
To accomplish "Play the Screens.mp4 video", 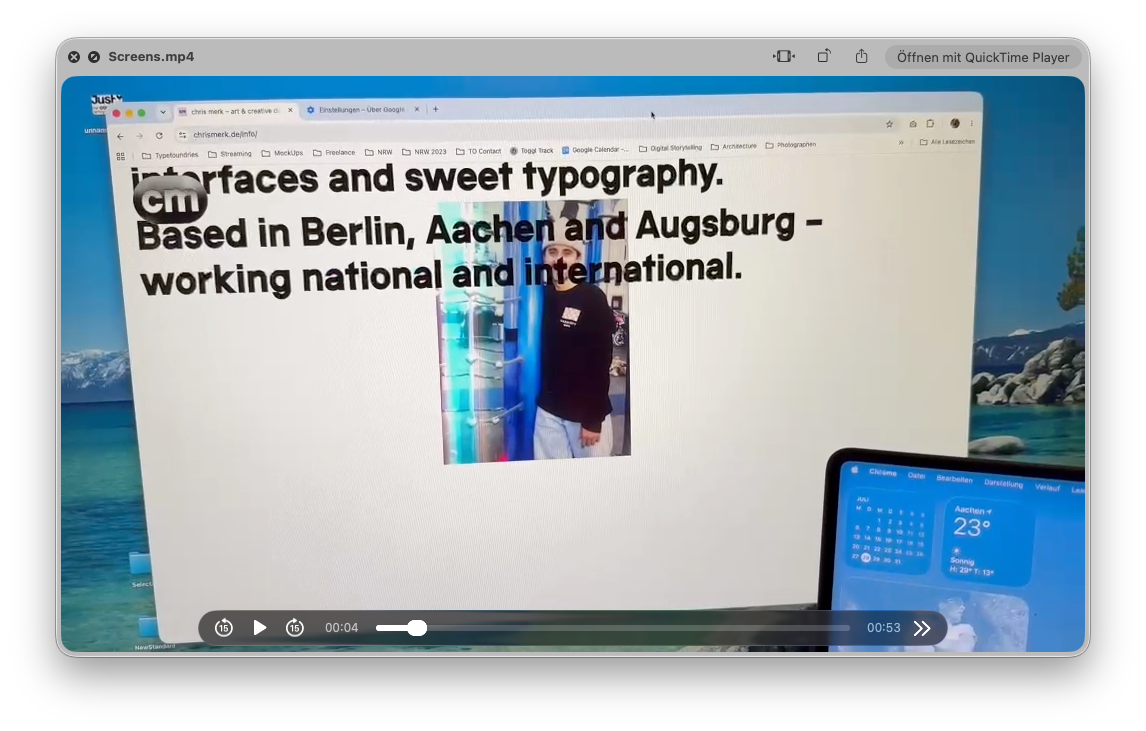I will tap(259, 628).
